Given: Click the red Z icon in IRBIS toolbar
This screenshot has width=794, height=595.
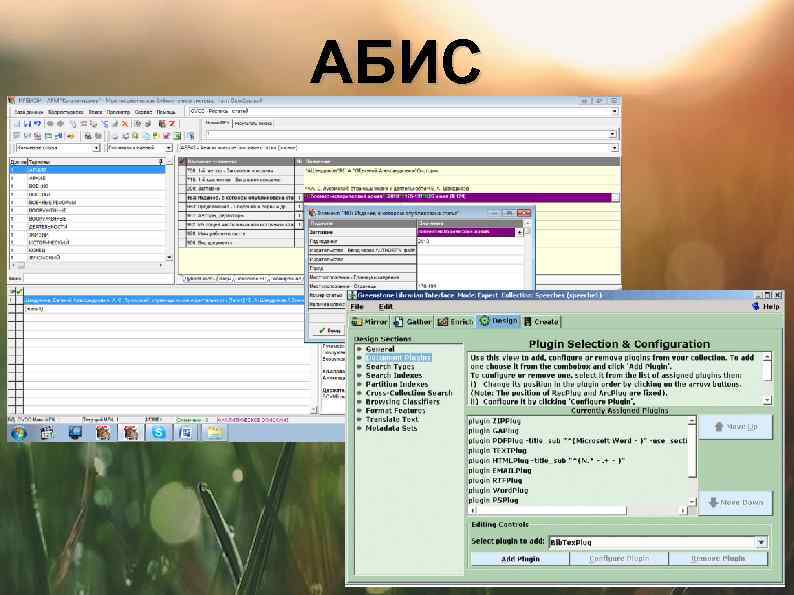Looking at the screenshot, I should click(x=172, y=124).
